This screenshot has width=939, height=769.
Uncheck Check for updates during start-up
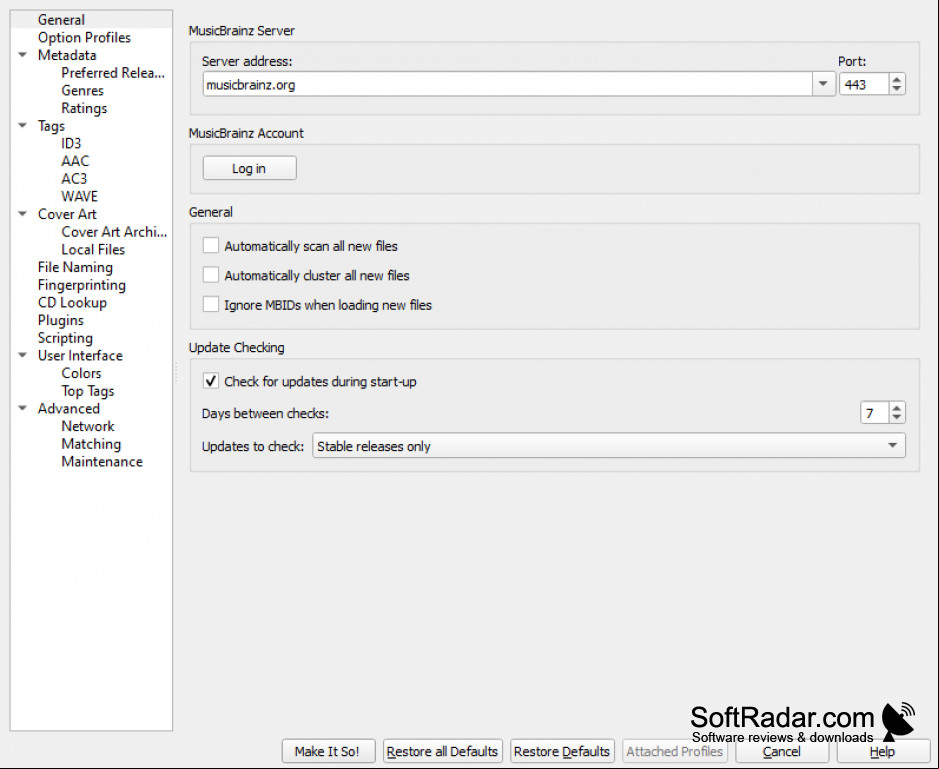211,381
